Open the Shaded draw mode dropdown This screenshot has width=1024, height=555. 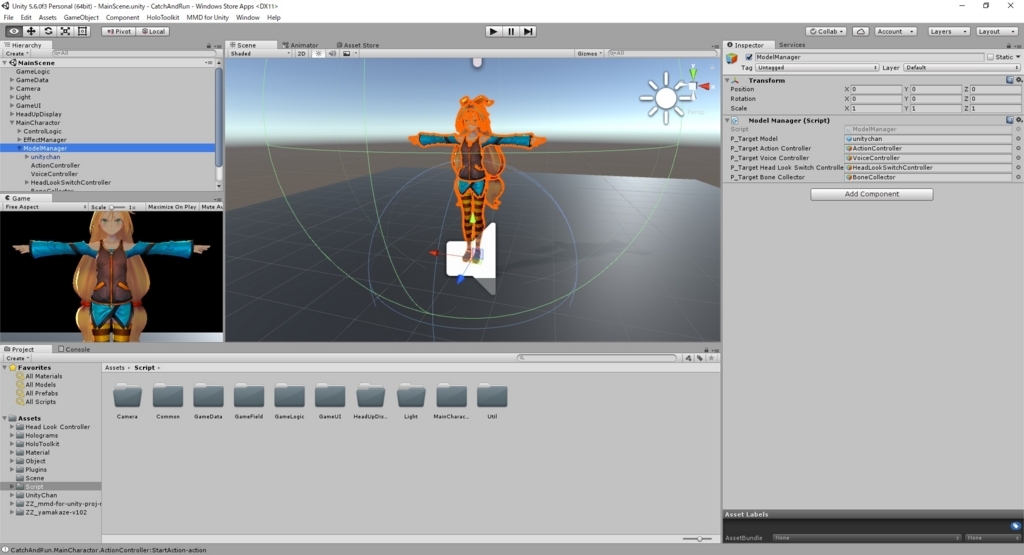(260, 54)
